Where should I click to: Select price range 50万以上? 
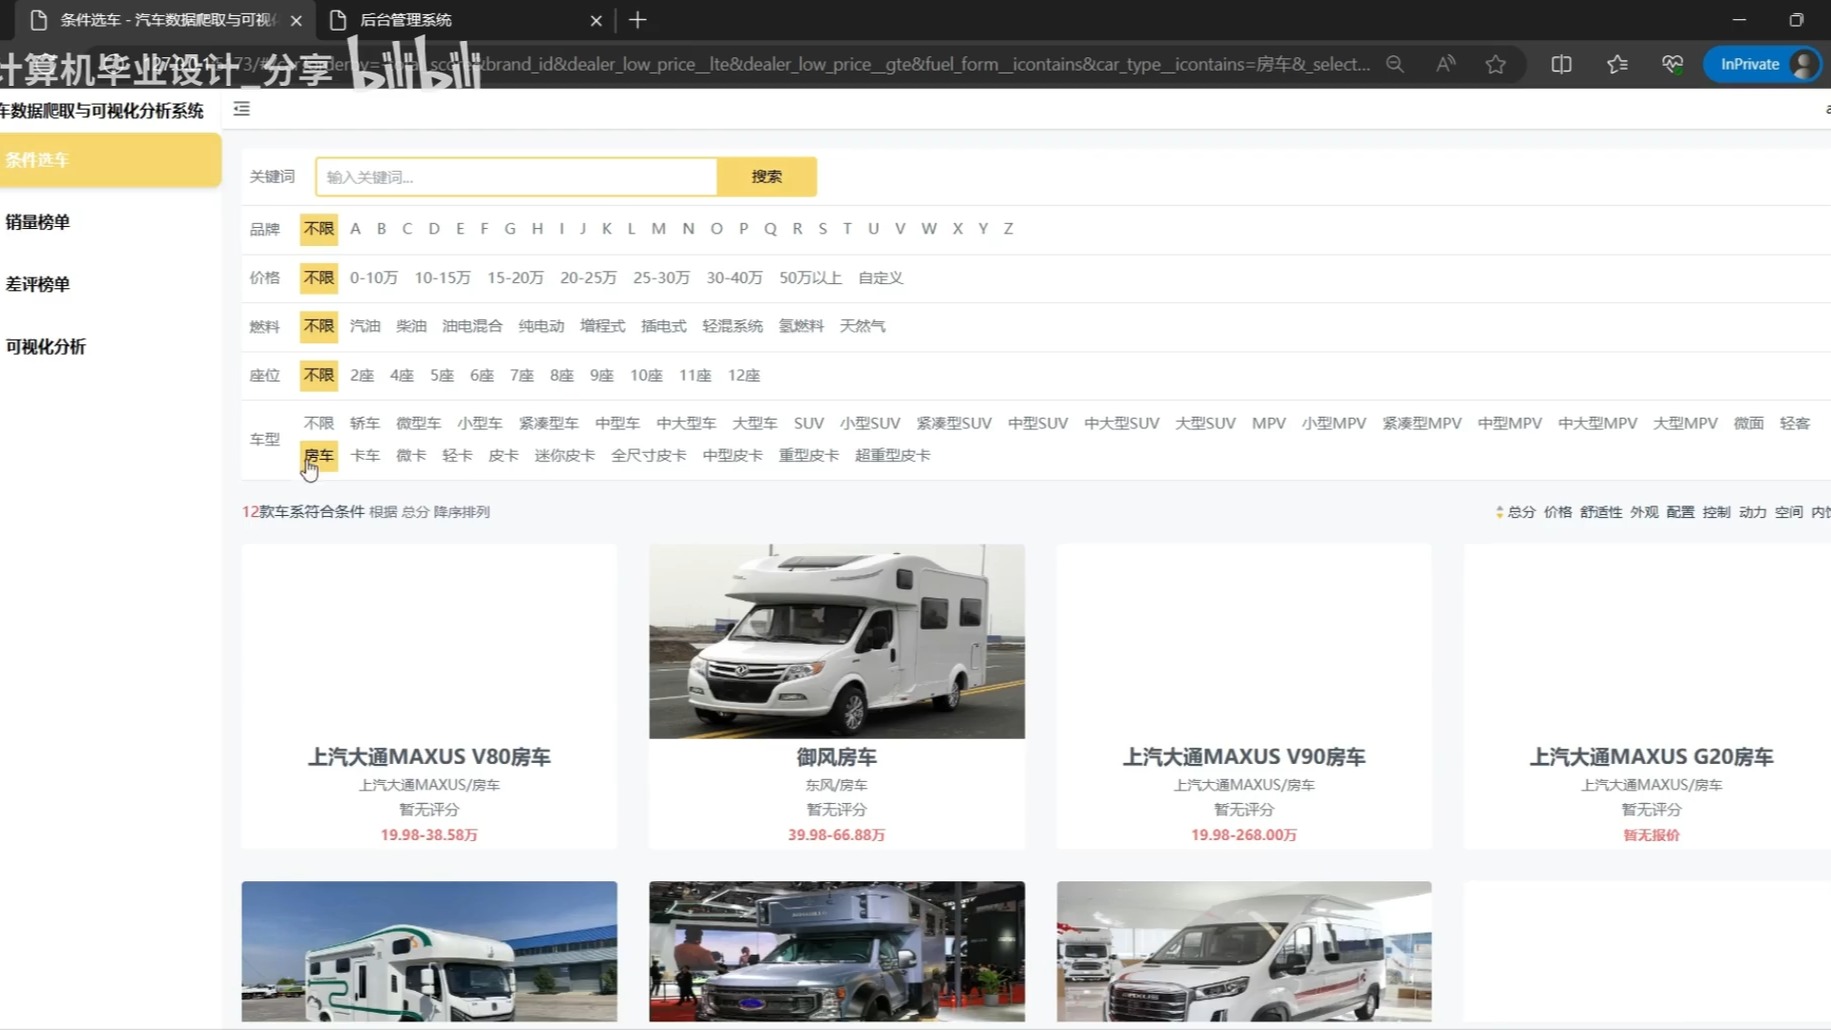810,278
